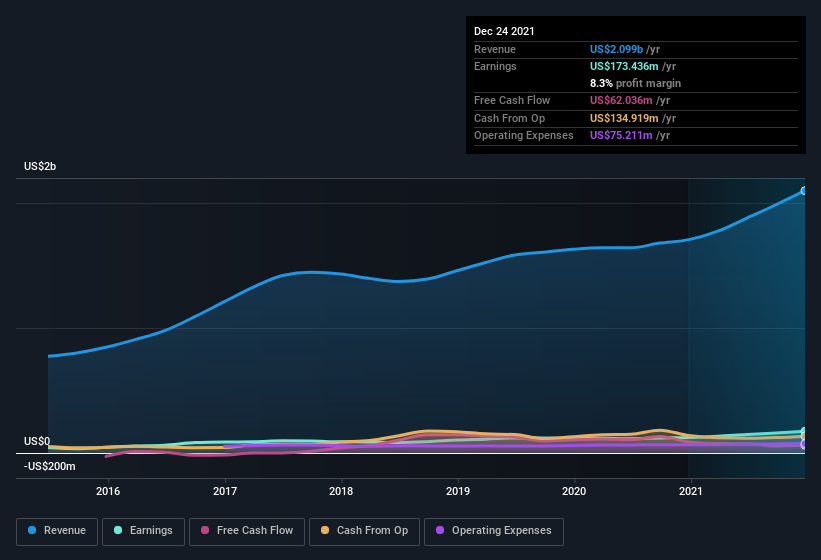Toggle the Revenue series legend button
Image resolution: width=821 pixels, height=560 pixels.
[x=57, y=531]
